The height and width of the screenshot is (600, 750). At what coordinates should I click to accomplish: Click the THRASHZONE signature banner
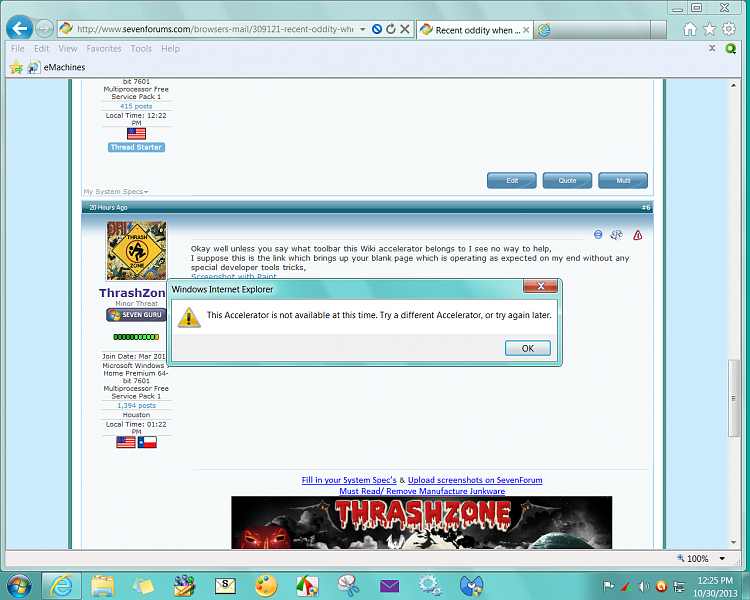tap(421, 522)
